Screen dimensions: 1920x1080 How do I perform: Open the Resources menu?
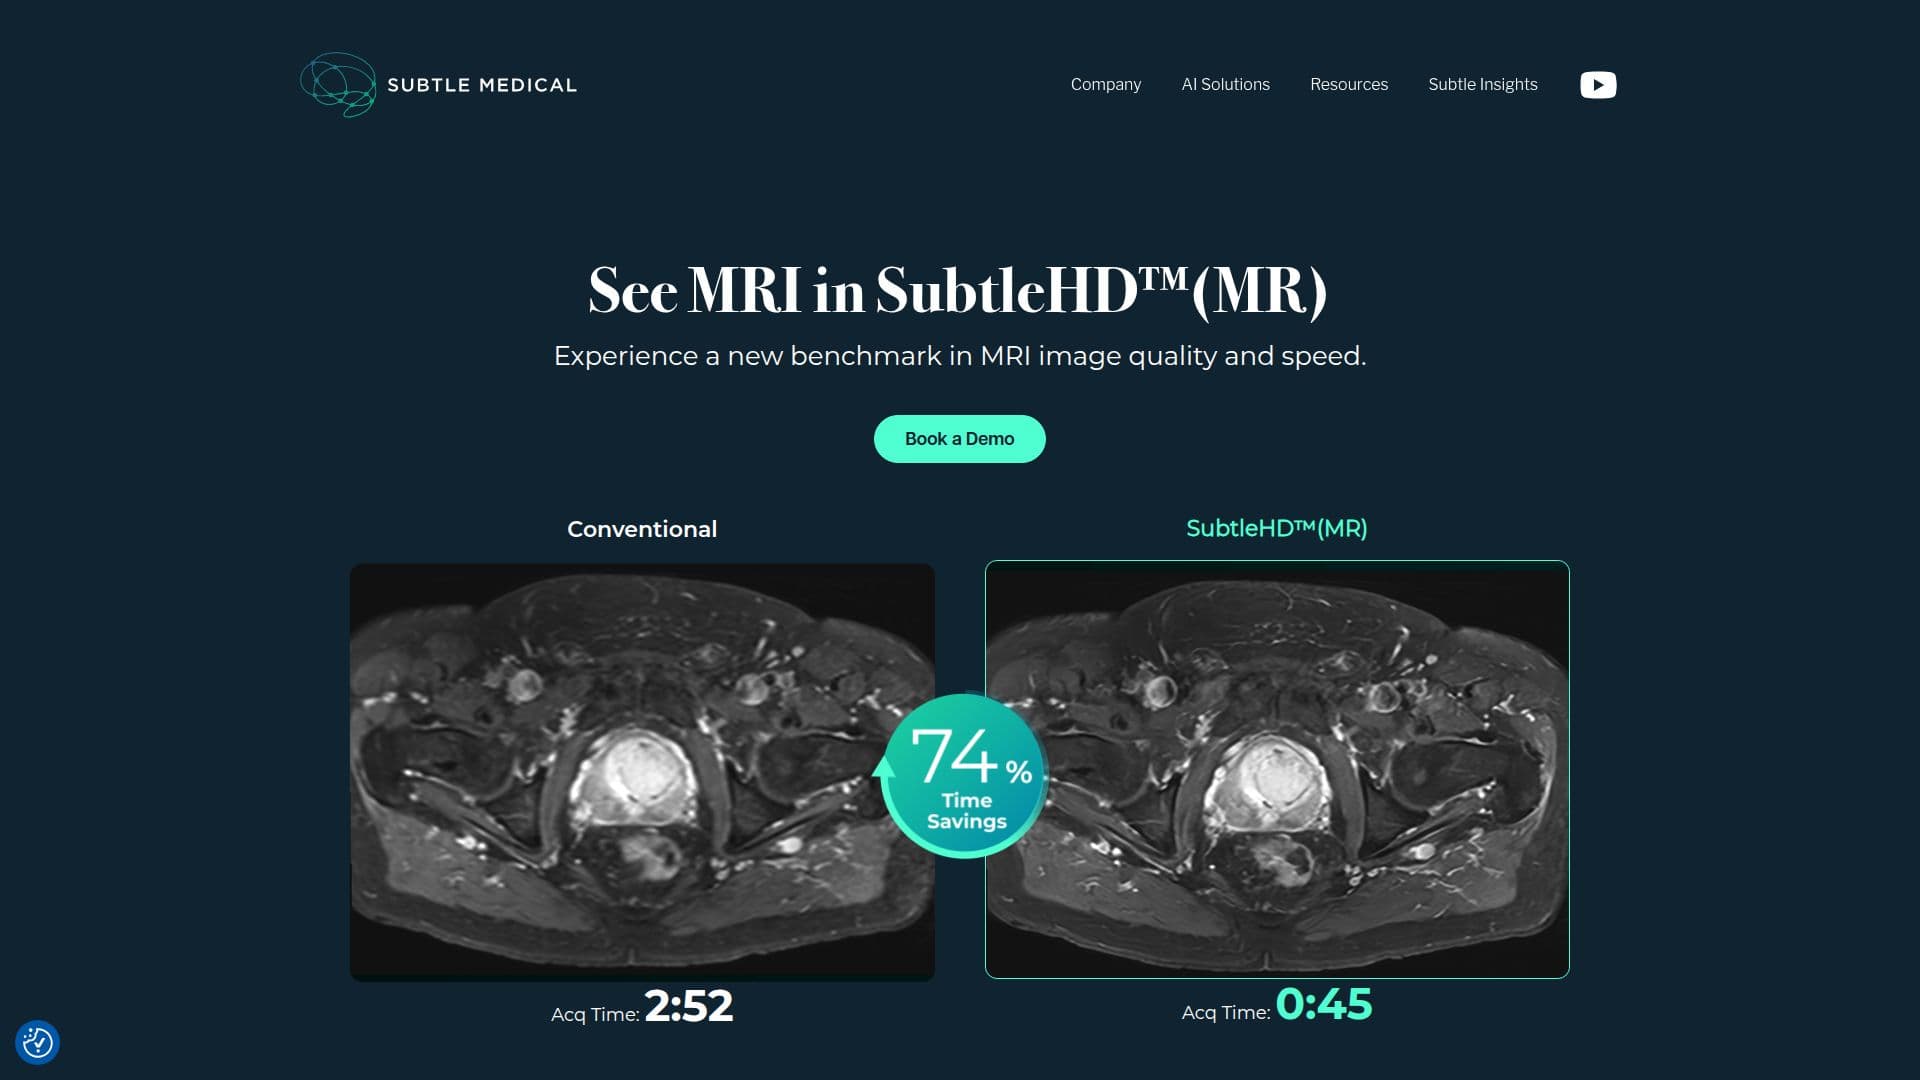point(1349,85)
